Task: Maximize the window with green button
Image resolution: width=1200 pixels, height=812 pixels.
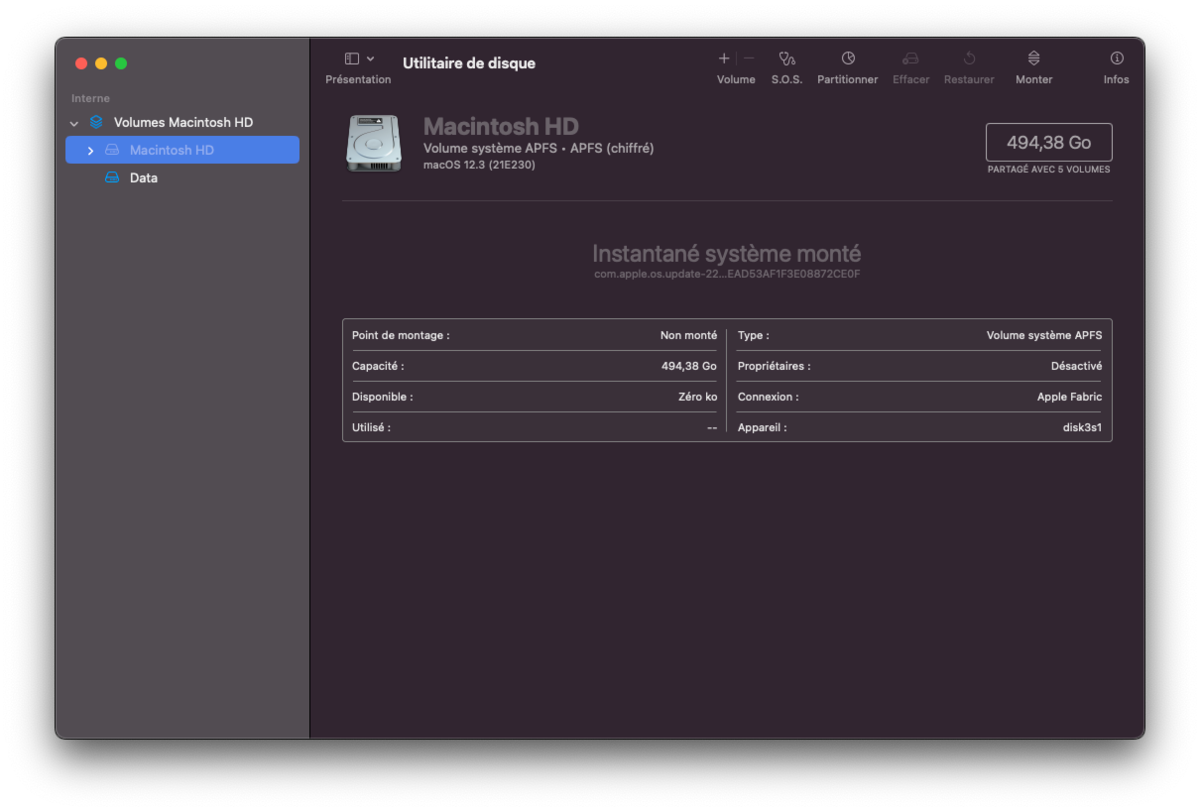Action: coord(121,64)
